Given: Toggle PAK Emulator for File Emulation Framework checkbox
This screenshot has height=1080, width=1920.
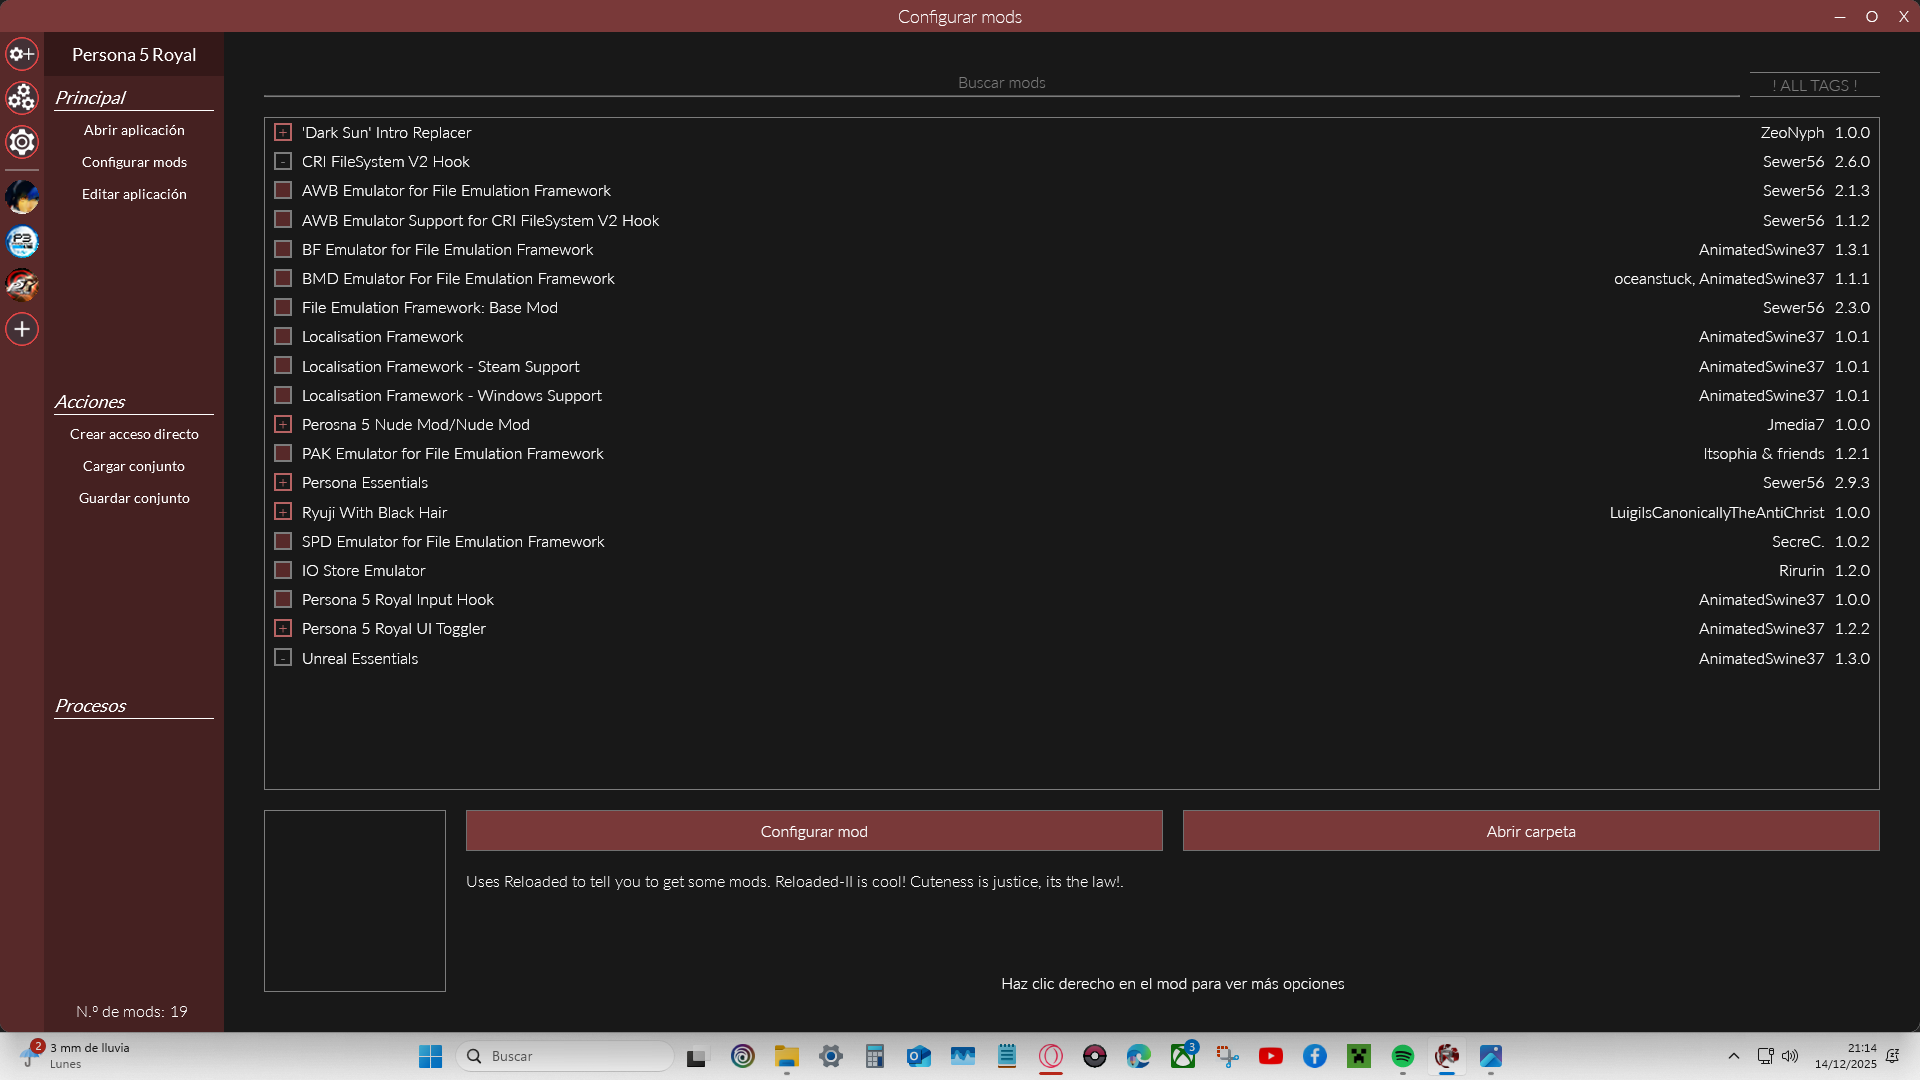Looking at the screenshot, I should coord(283,453).
